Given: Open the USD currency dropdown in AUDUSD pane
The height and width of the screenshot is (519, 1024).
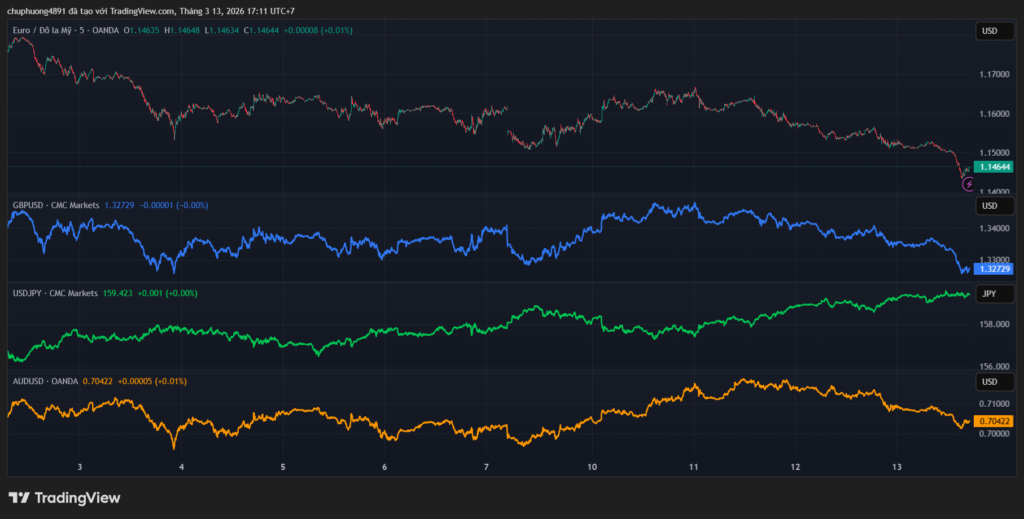Looking at the screenshot, I should coord(989,382).
